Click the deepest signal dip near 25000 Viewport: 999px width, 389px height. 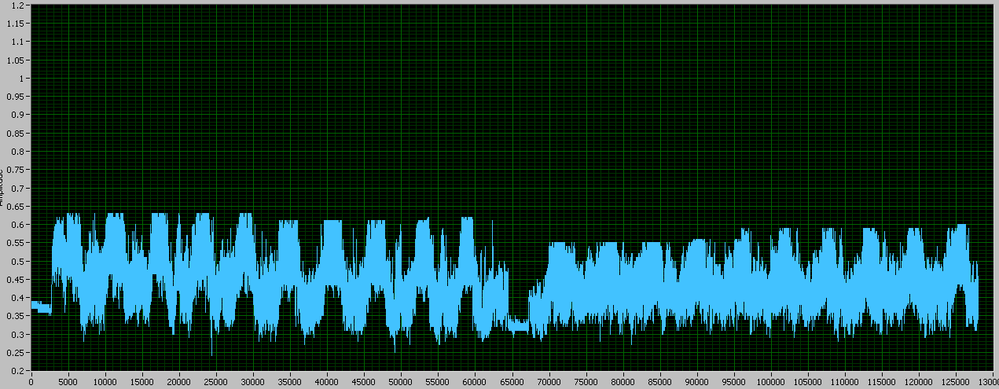click(x=212, y=352)
